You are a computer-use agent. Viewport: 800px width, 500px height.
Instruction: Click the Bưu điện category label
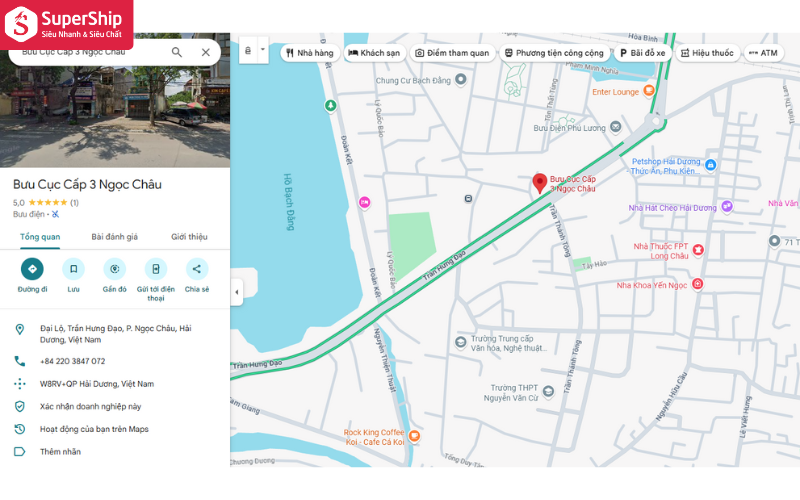[x=29, y=214]
